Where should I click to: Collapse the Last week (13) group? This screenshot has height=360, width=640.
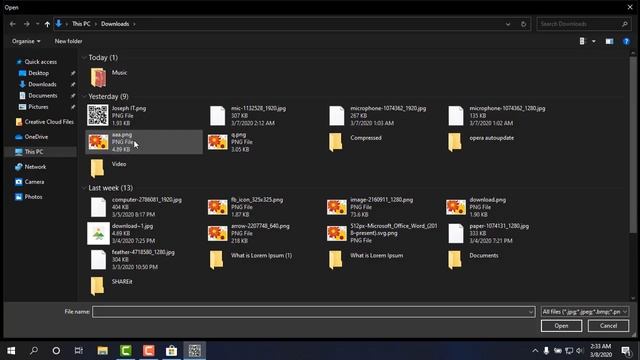(84, 188)
